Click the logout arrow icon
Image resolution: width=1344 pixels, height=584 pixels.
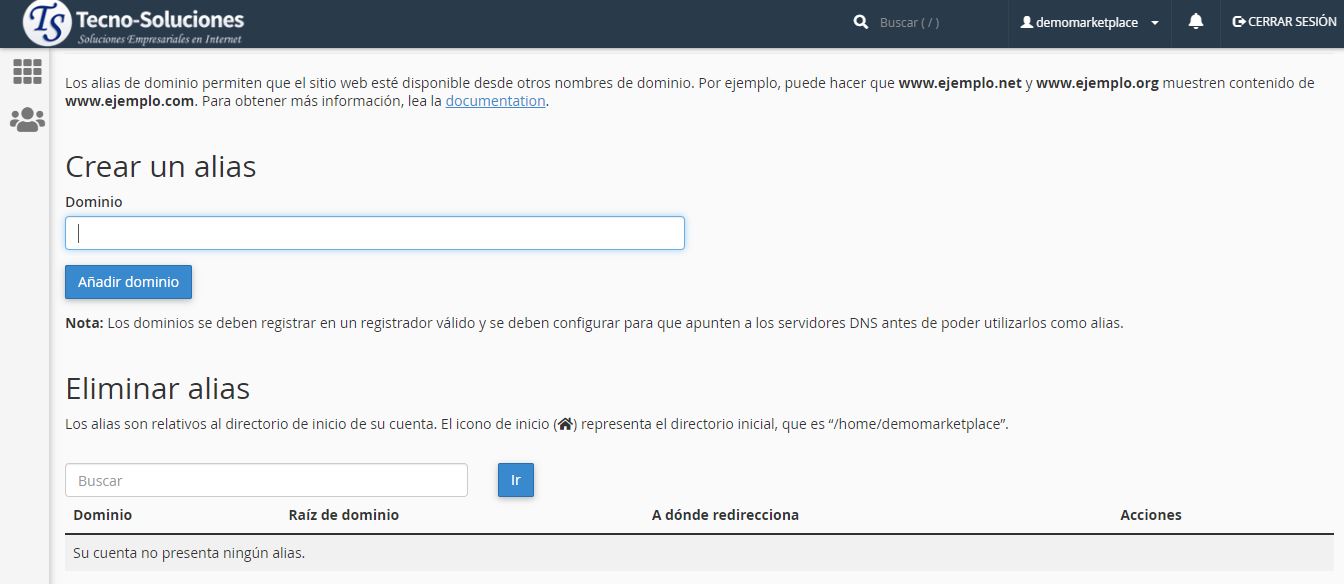pos(1239,22)
